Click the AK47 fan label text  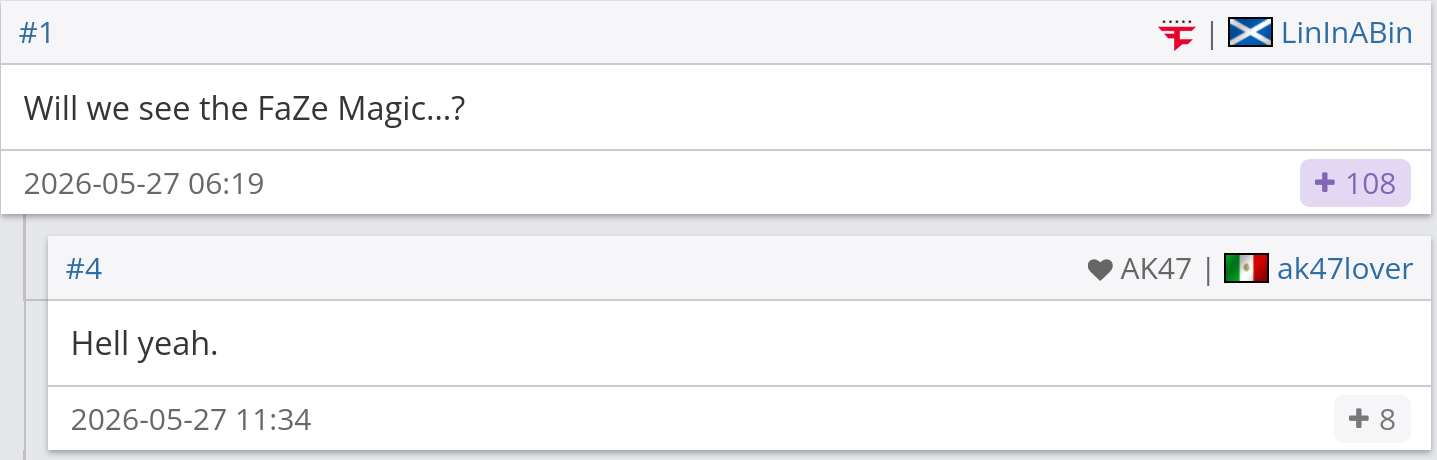coord(1156,269)
